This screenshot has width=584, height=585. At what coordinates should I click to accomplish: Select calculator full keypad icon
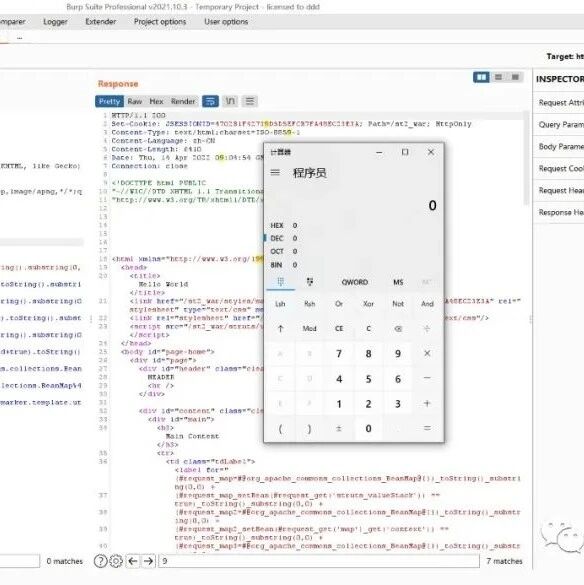281,282
